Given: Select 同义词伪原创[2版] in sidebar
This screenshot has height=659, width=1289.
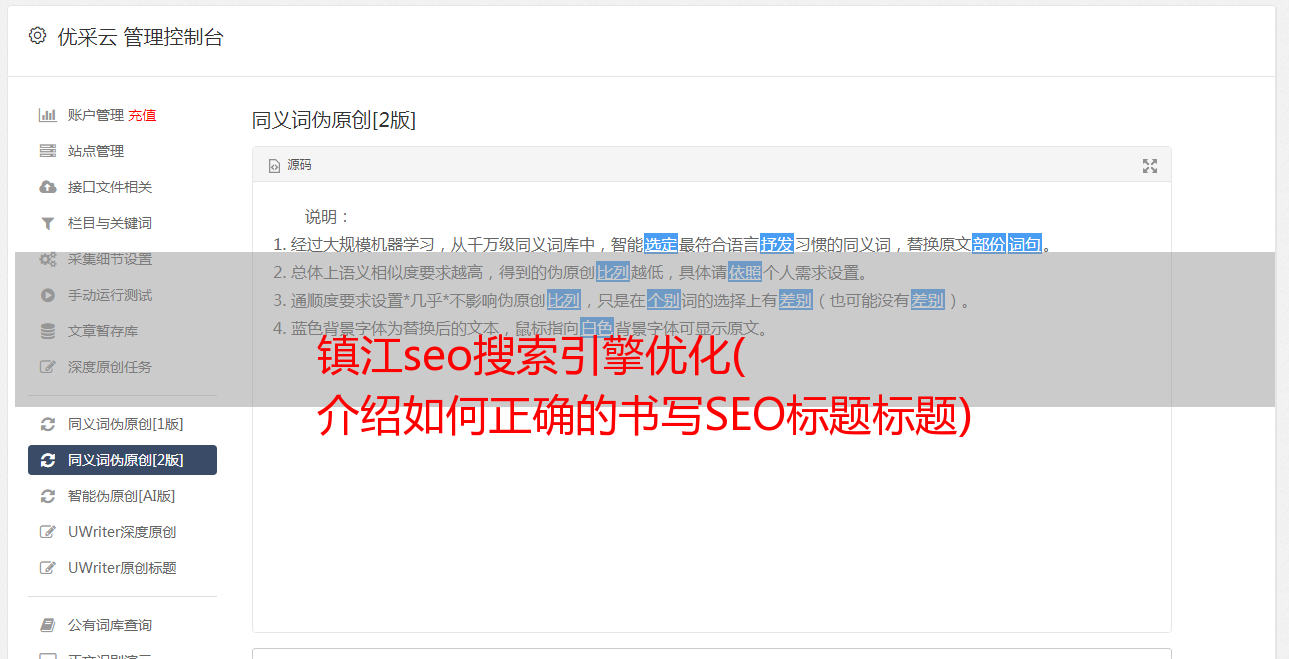Looking at the screenshot, I should (122, 460).
